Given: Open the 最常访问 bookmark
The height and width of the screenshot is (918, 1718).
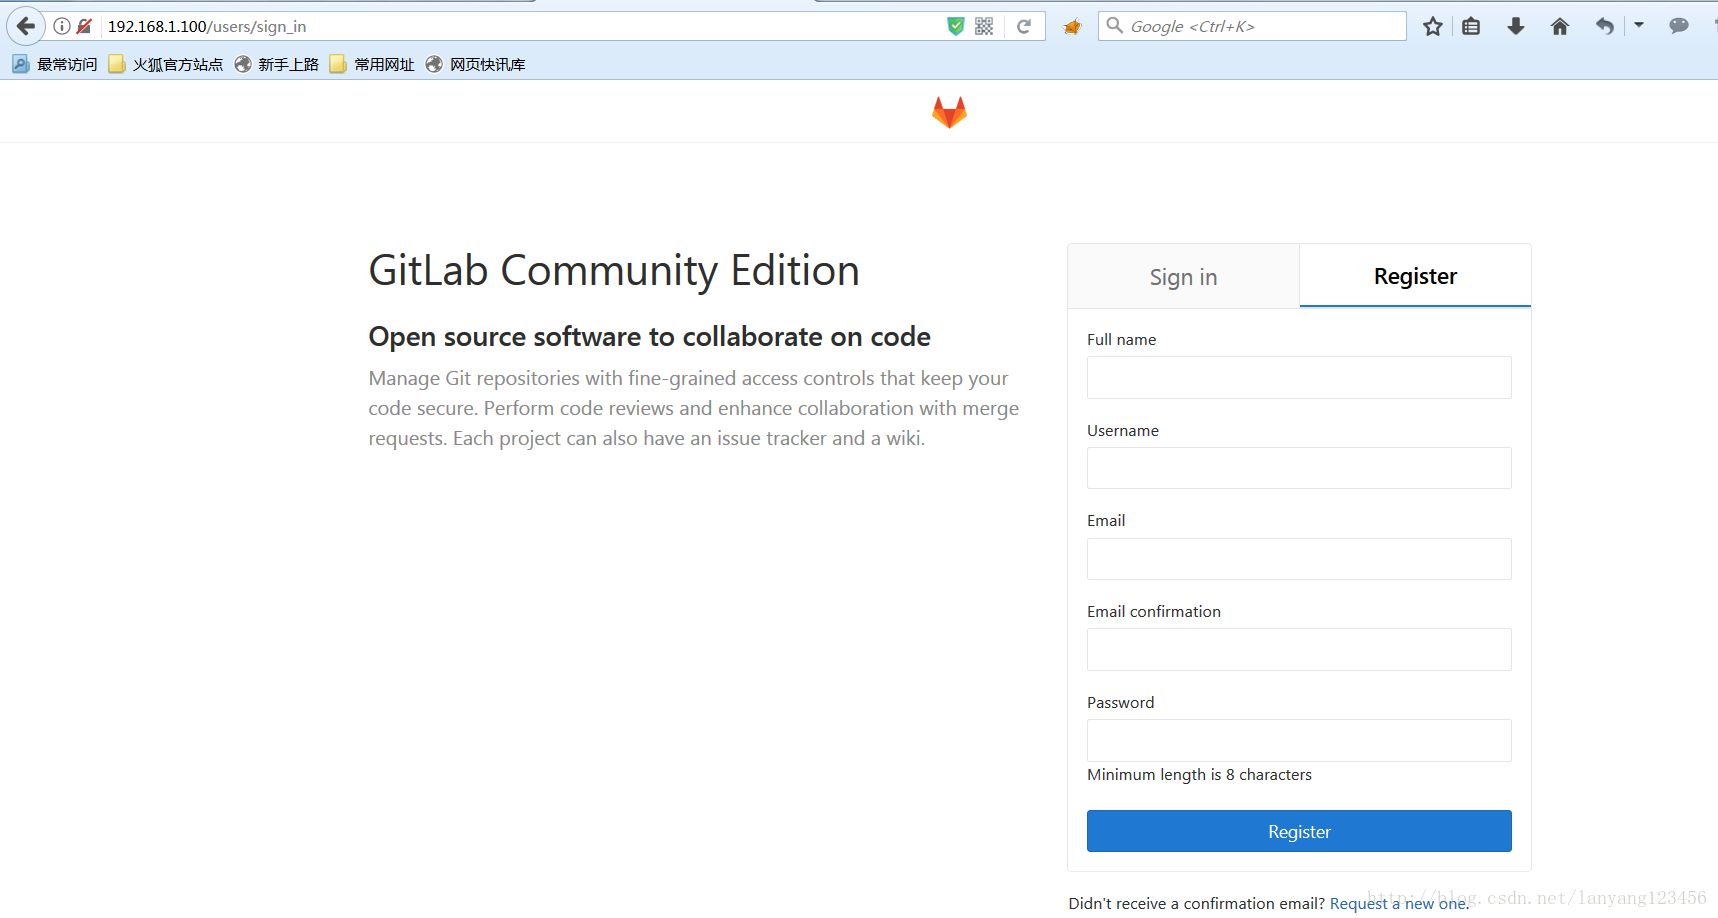Looking at the screenshot, I should pos(55,64).
